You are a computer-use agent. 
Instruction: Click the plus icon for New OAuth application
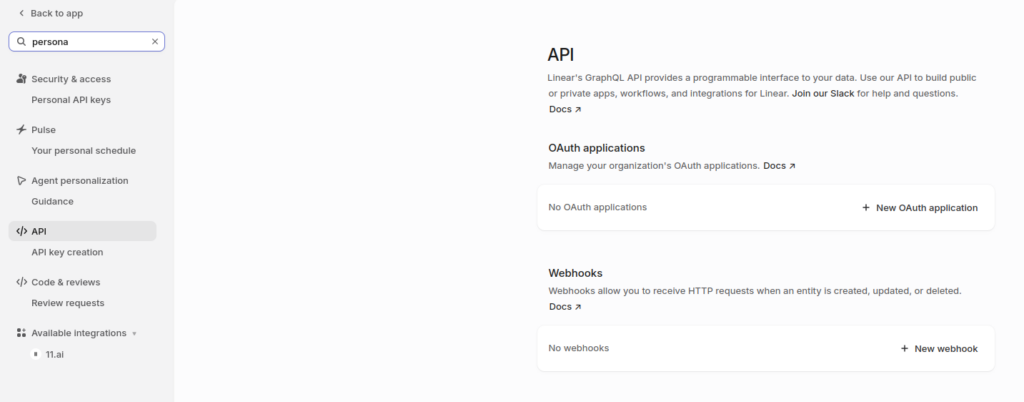click(x=866, y=208)
